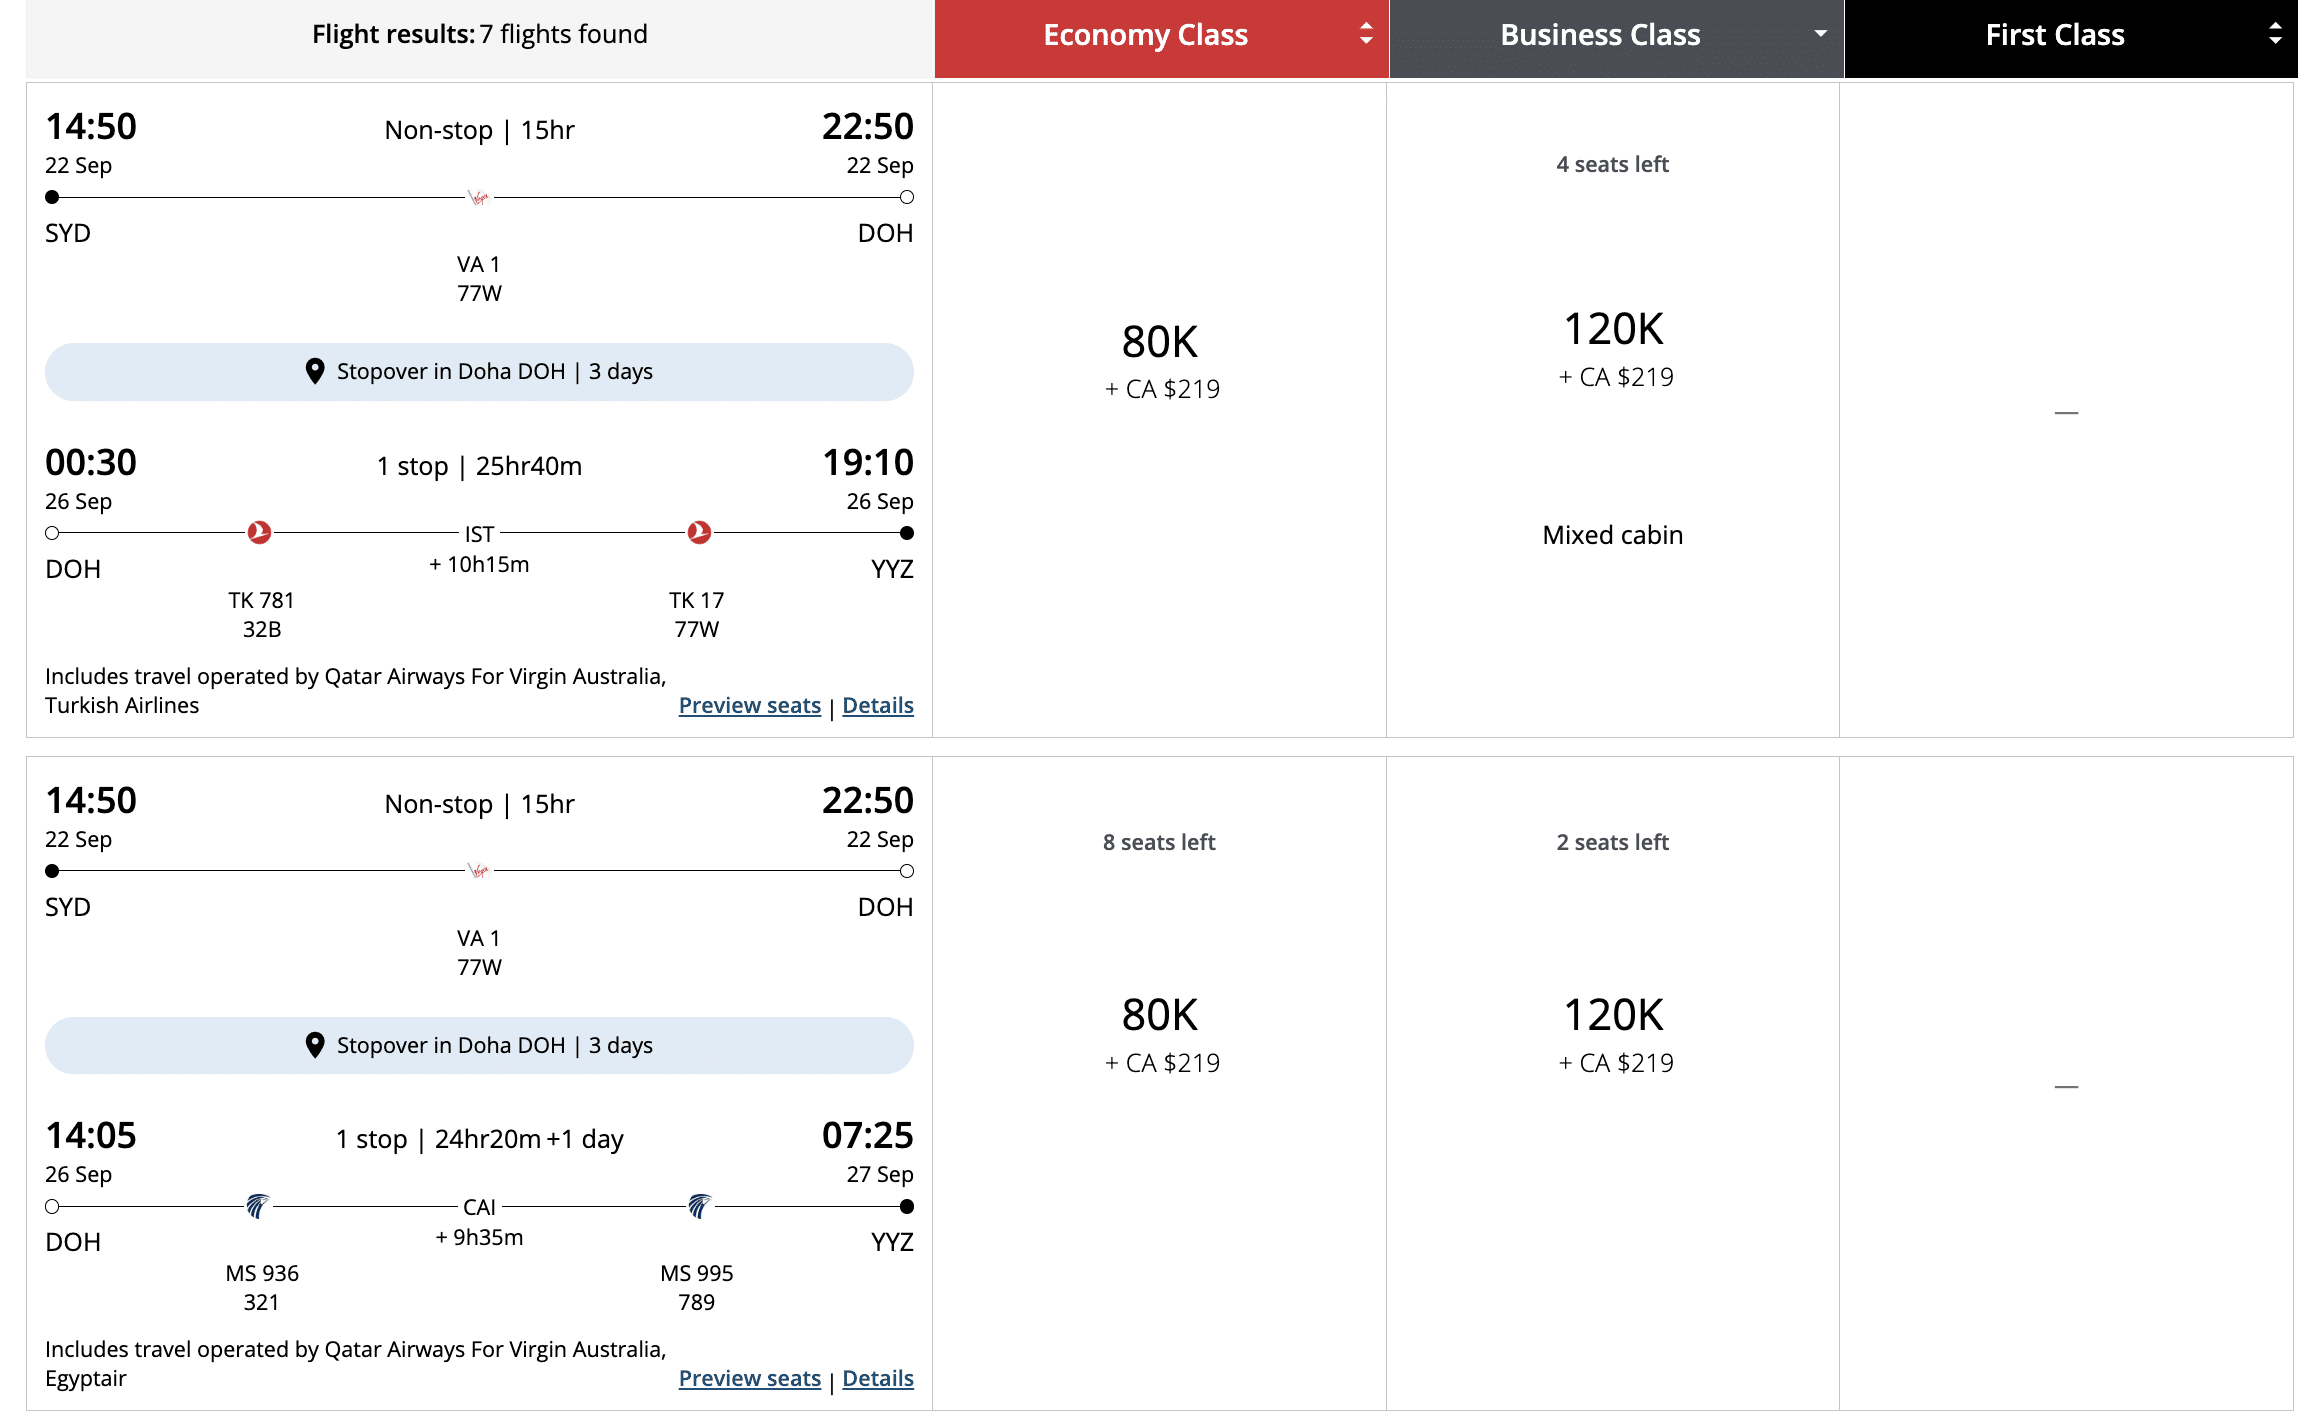The width and height of the screenshot is (2306, 1420).
Task: Open Preview seats for Turkish Airlines itinerary
Action: click(749, 706)
